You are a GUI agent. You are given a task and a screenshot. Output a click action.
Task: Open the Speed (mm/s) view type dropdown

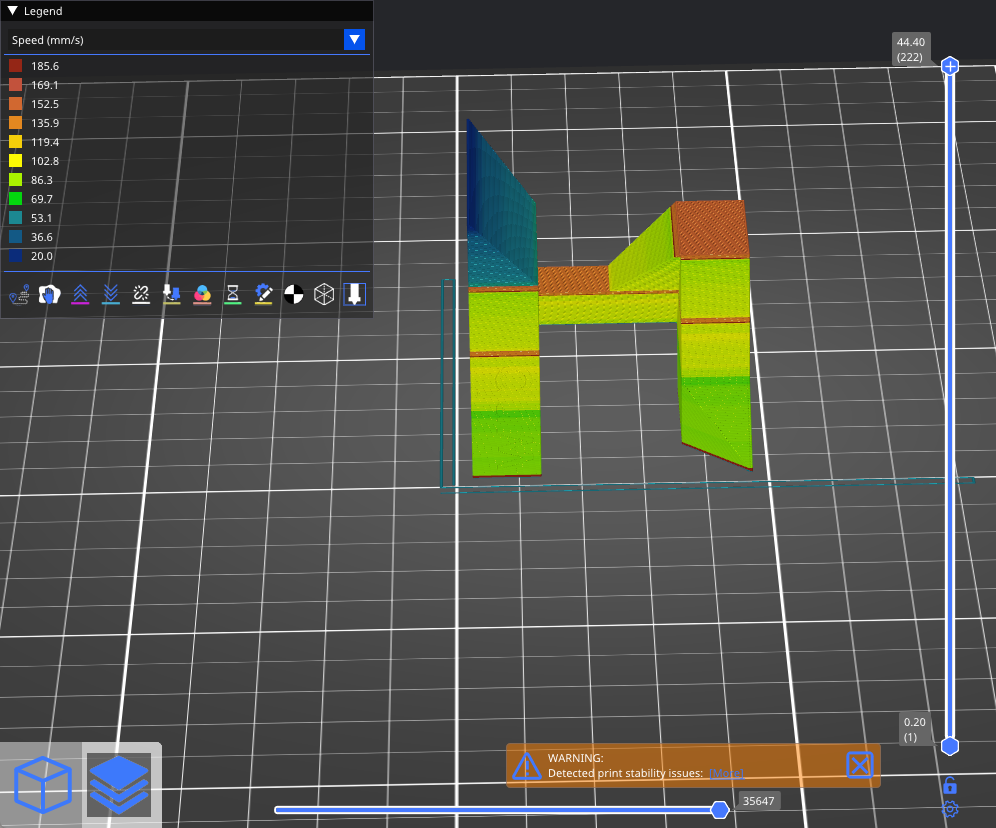tap(354, 40)
